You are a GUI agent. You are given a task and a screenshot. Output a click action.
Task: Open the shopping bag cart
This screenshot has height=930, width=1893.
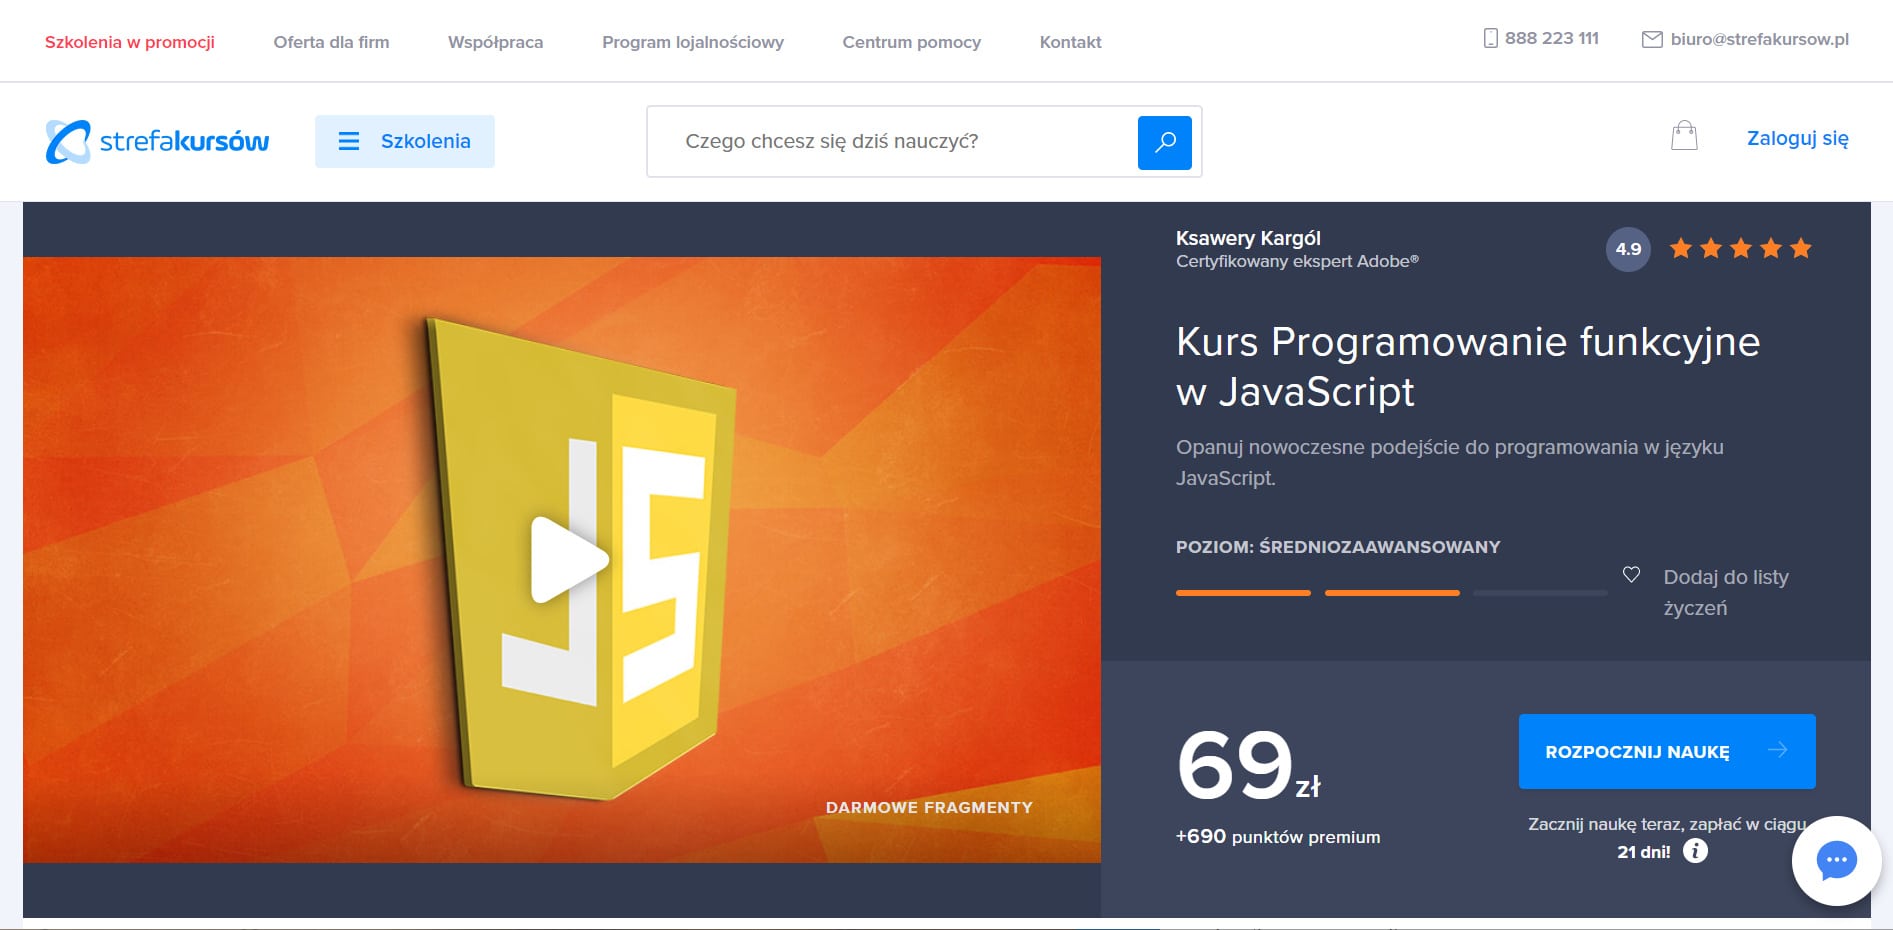point(1685,137)
